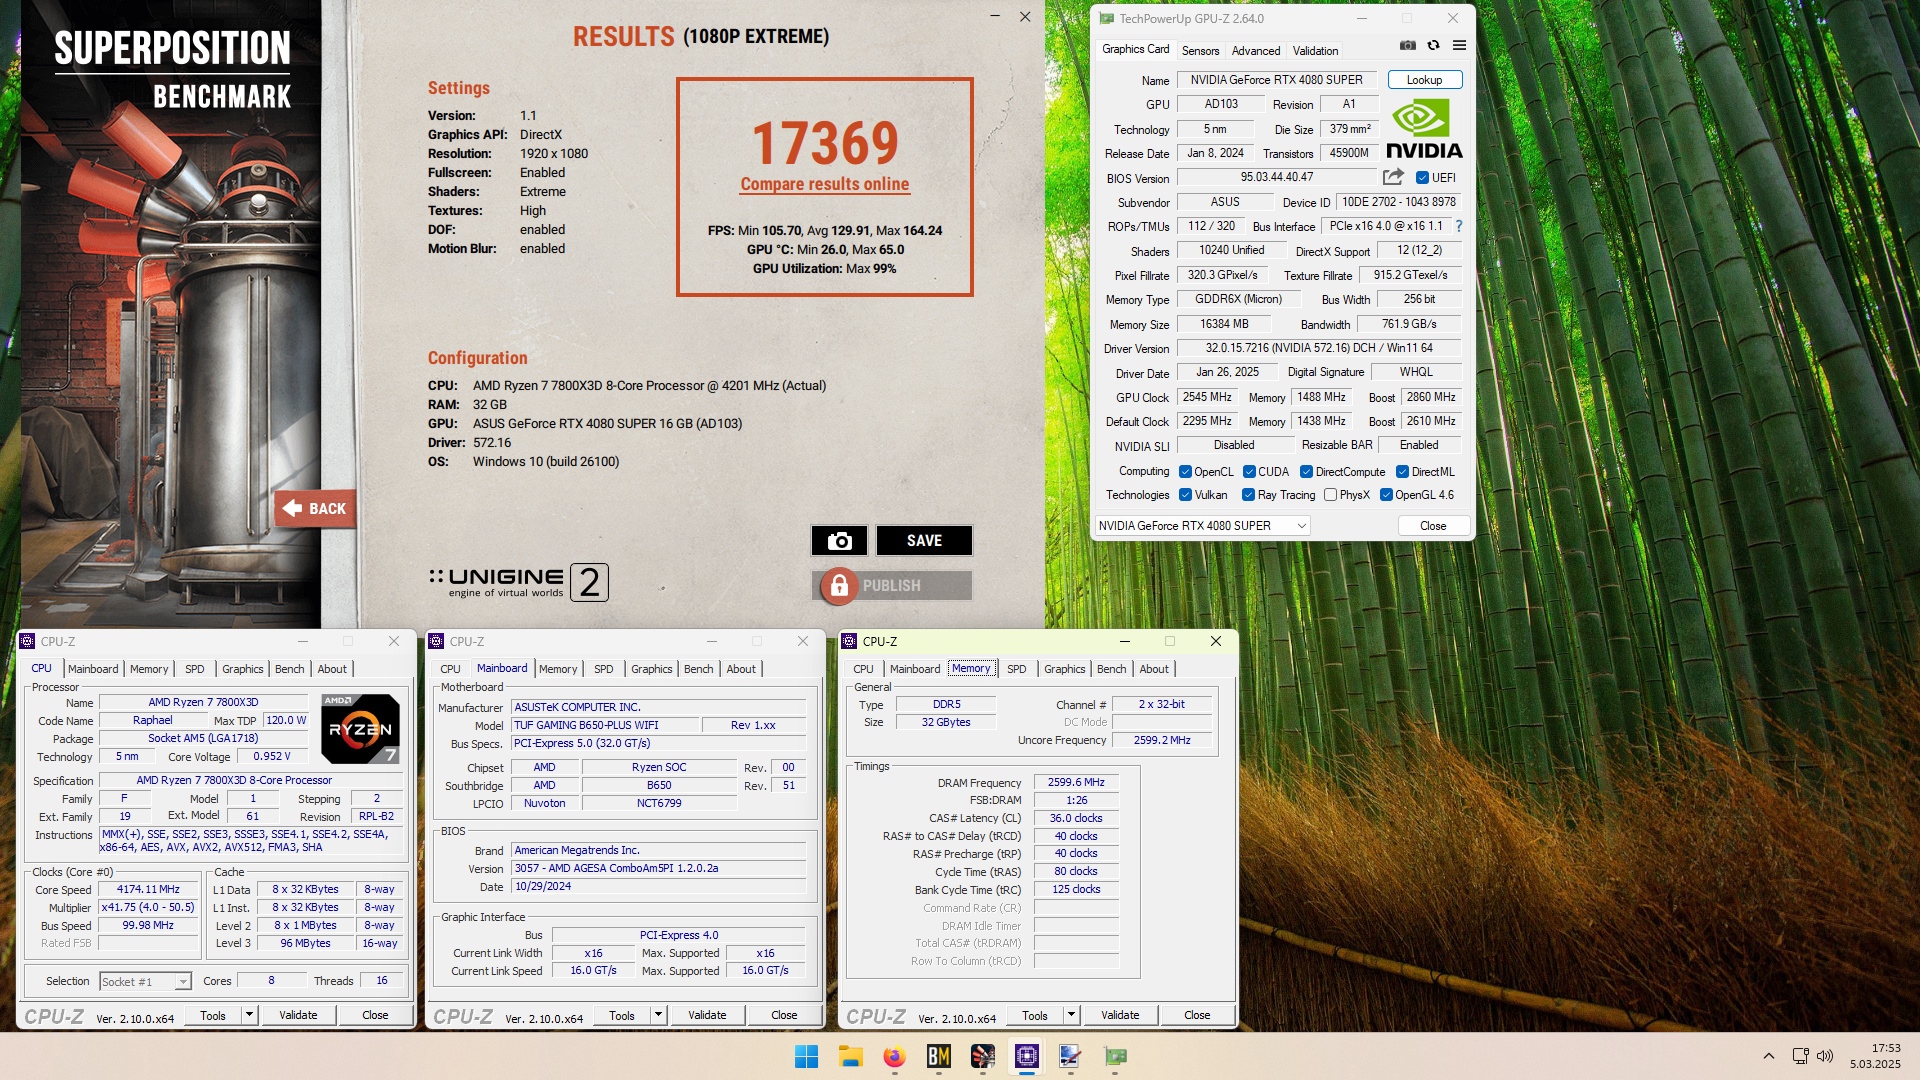This screenshot has width=1920, height=1080.
Task: Open File Explorer from taskbar
Action: coord(850,1056)
